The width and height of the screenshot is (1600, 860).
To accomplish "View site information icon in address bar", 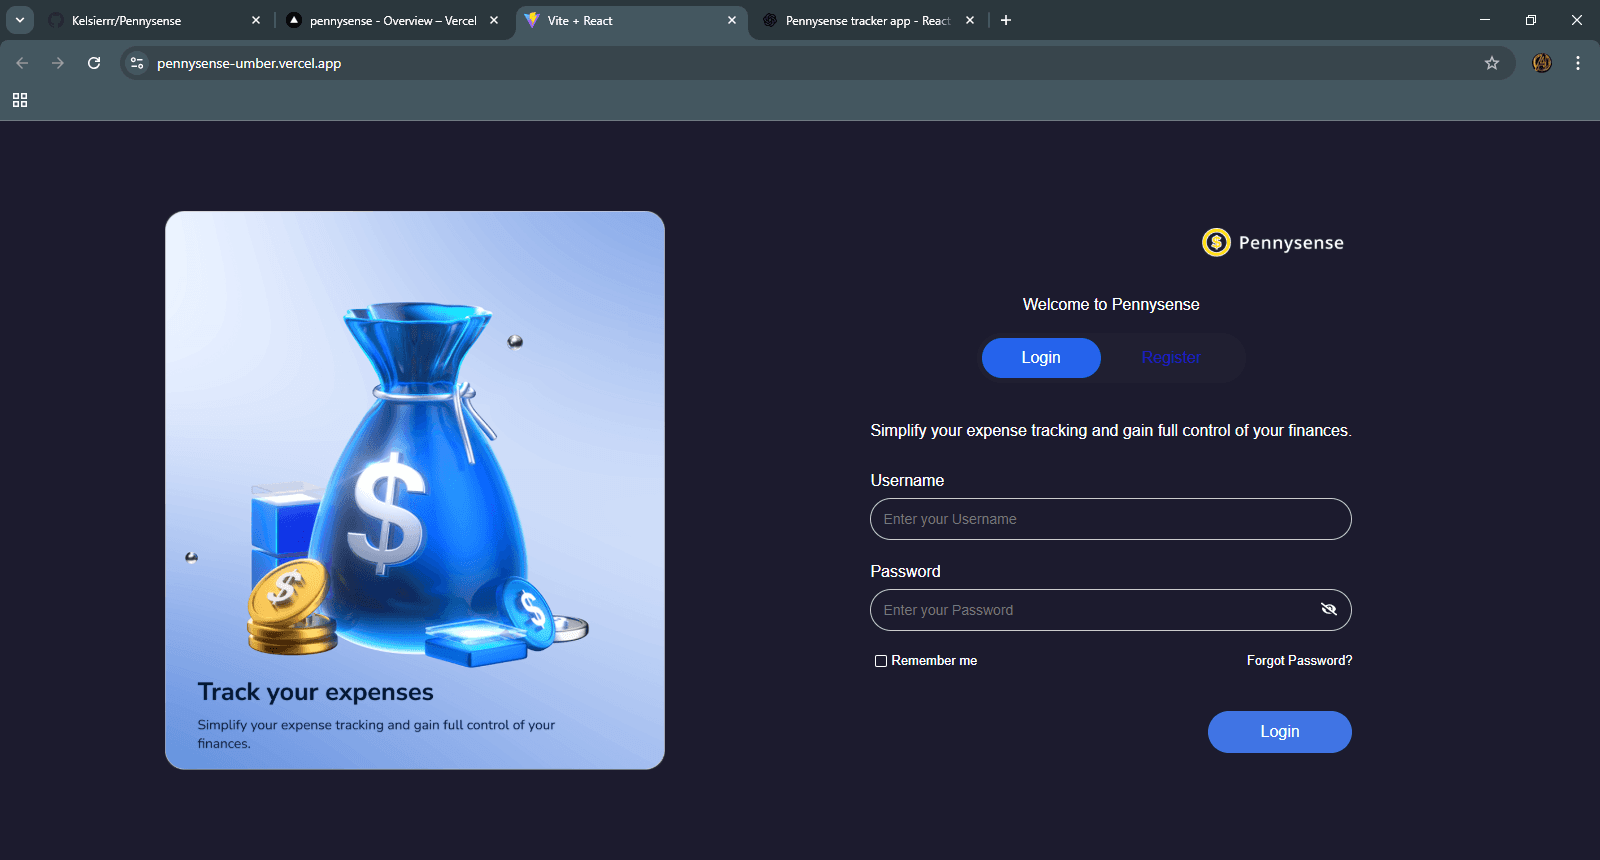I will pyautogui.click(x=138, y=63).
